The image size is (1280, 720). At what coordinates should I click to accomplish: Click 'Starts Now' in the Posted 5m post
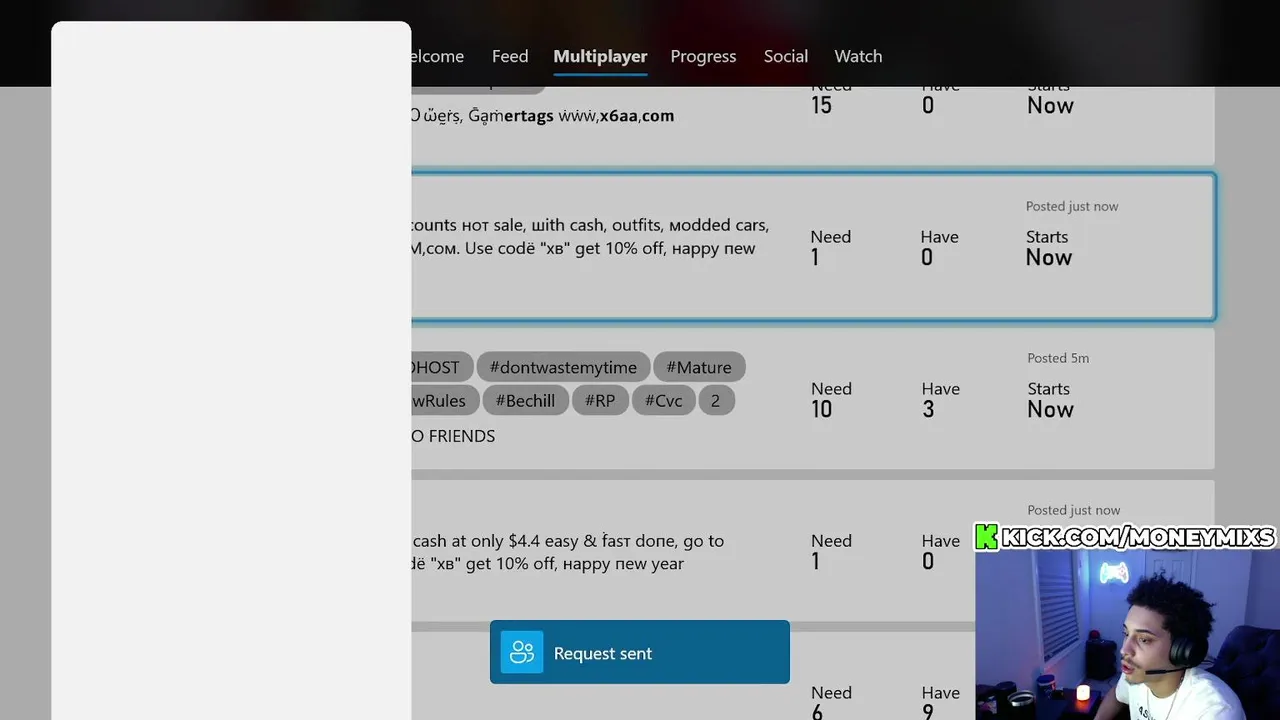(x=1050, y=399)
